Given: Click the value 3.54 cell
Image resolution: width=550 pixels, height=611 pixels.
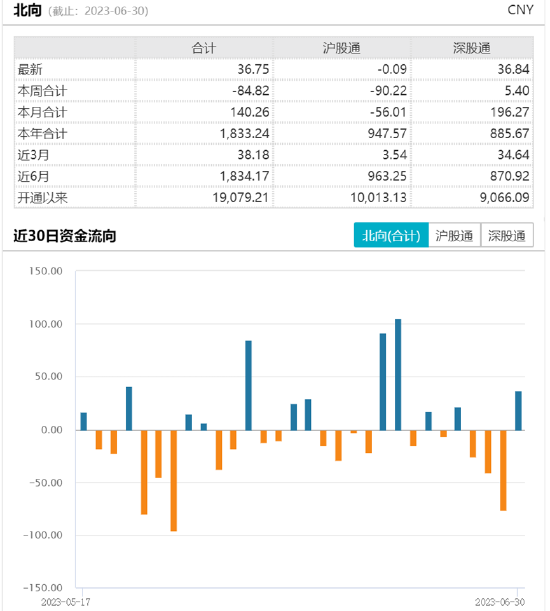Looking at the screenshot, I should 394,155.
